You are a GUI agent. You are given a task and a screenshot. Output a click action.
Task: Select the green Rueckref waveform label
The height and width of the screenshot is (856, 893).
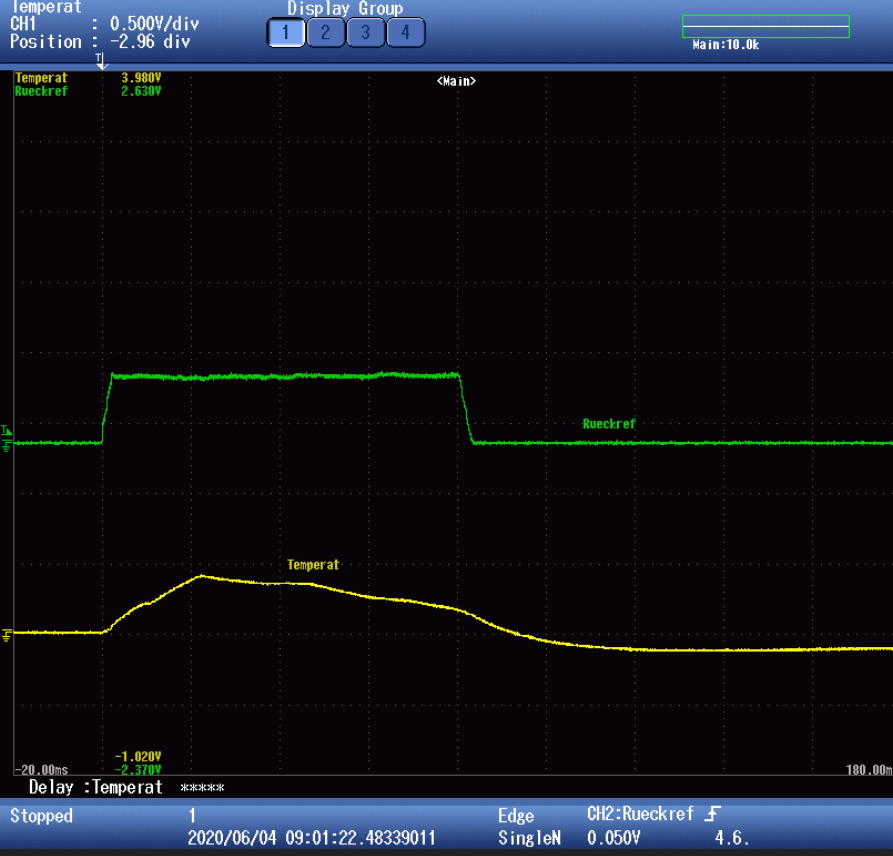click(609, 424)
